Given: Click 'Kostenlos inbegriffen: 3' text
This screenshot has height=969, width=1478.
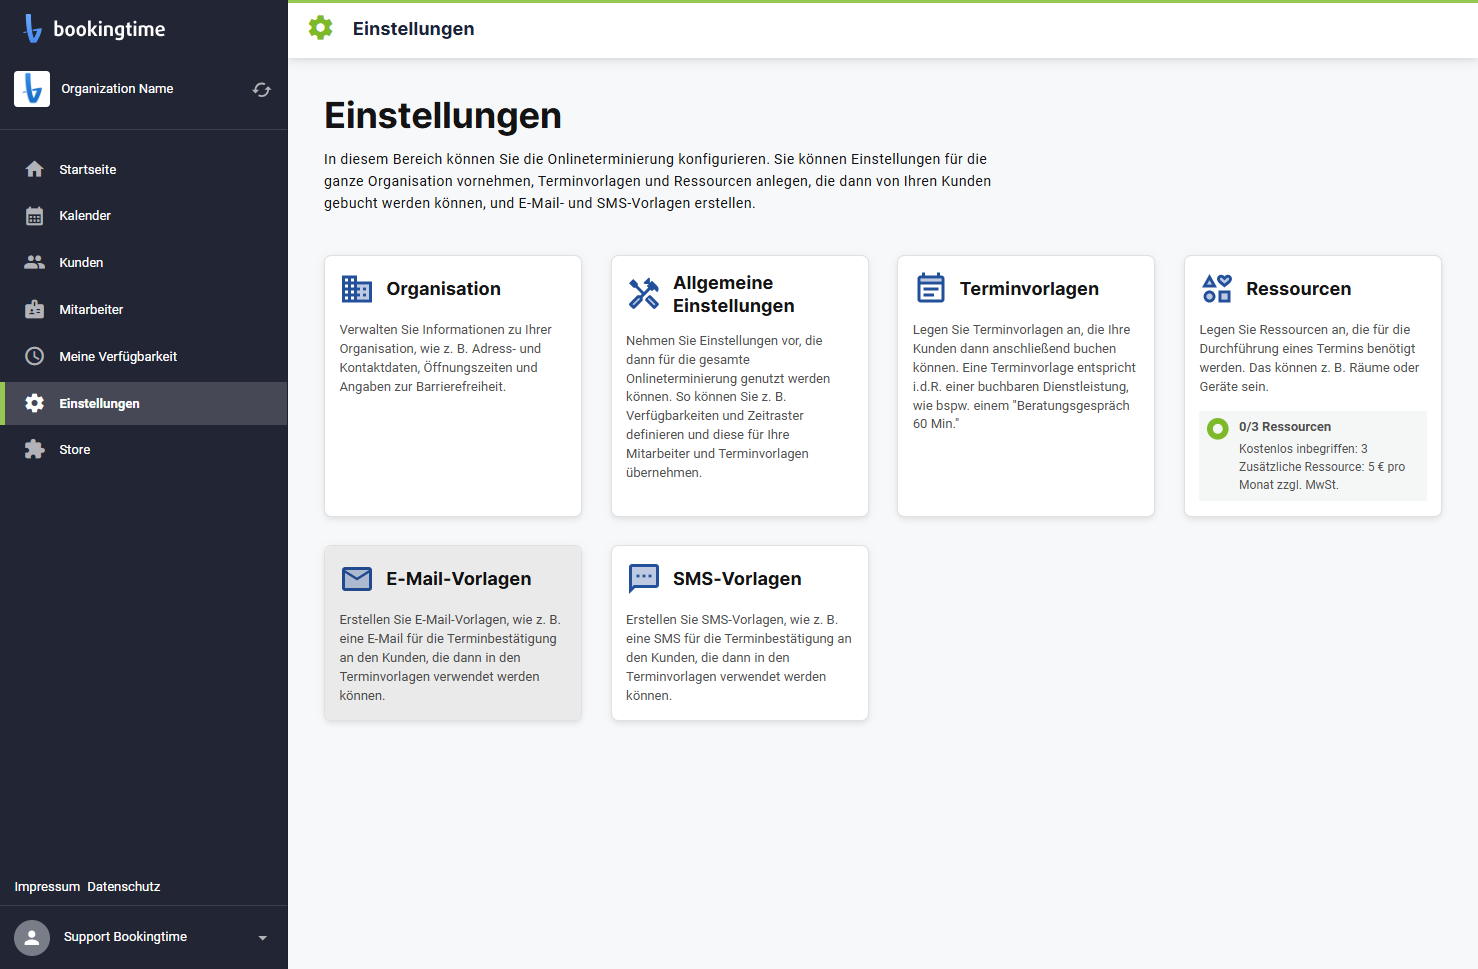Looking at the screenshot, I should [1303, 449].
